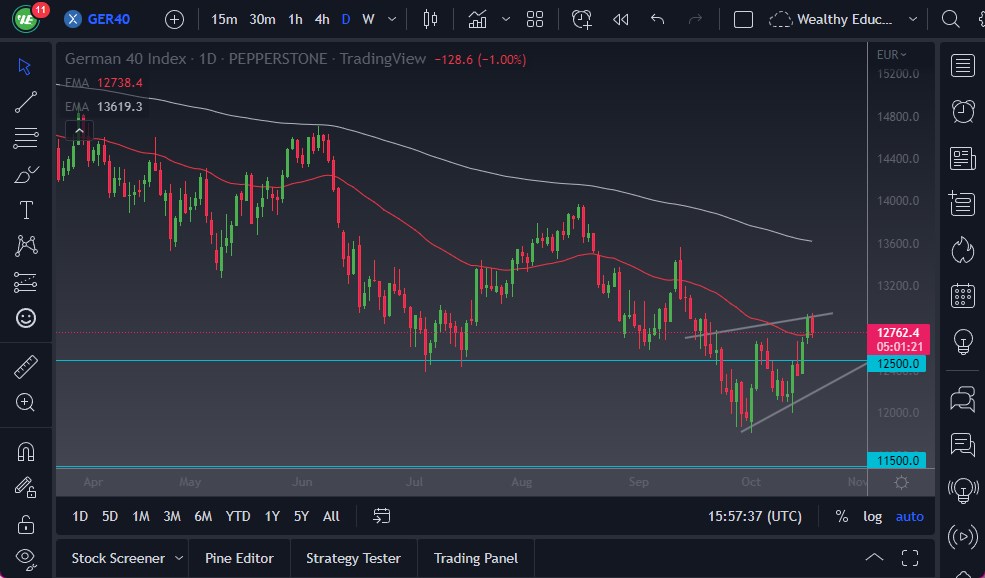Switch to the Pine Editor tab
Viewport: 985px width, 578px height.
click(x=239, y=557)
